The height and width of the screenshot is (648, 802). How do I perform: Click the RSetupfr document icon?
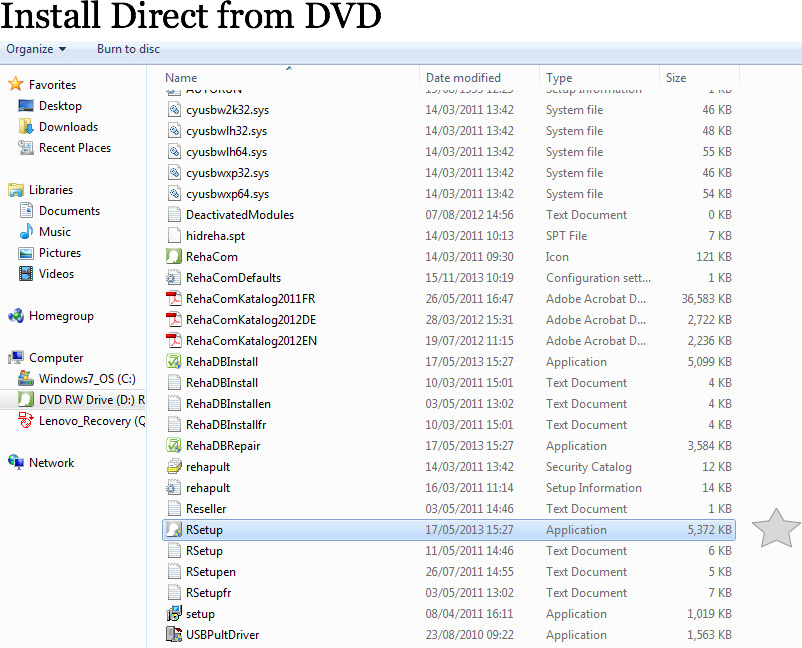pos(174,592)
